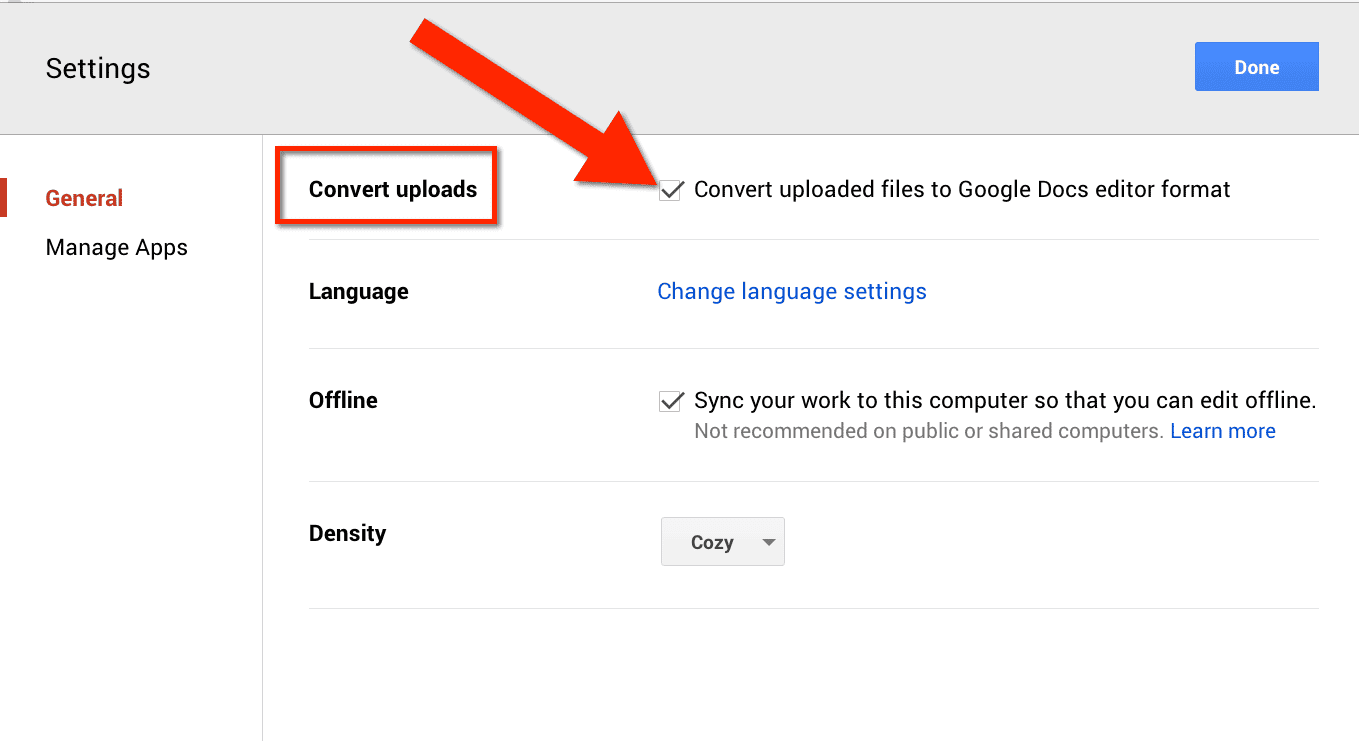Open the Manage Apps tab
The width and height of the screenshot is (1359, 741).
pos(117,247)
